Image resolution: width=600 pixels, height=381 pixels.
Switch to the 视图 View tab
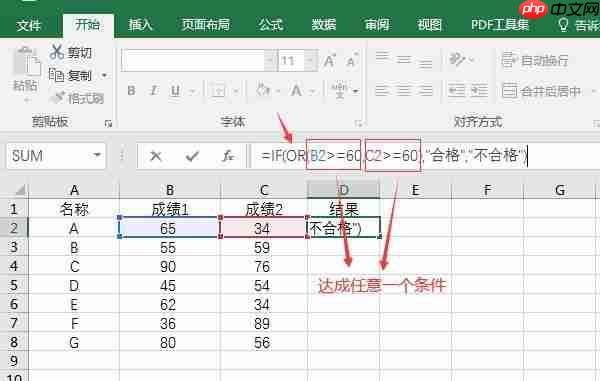click(x=430, y=25)
